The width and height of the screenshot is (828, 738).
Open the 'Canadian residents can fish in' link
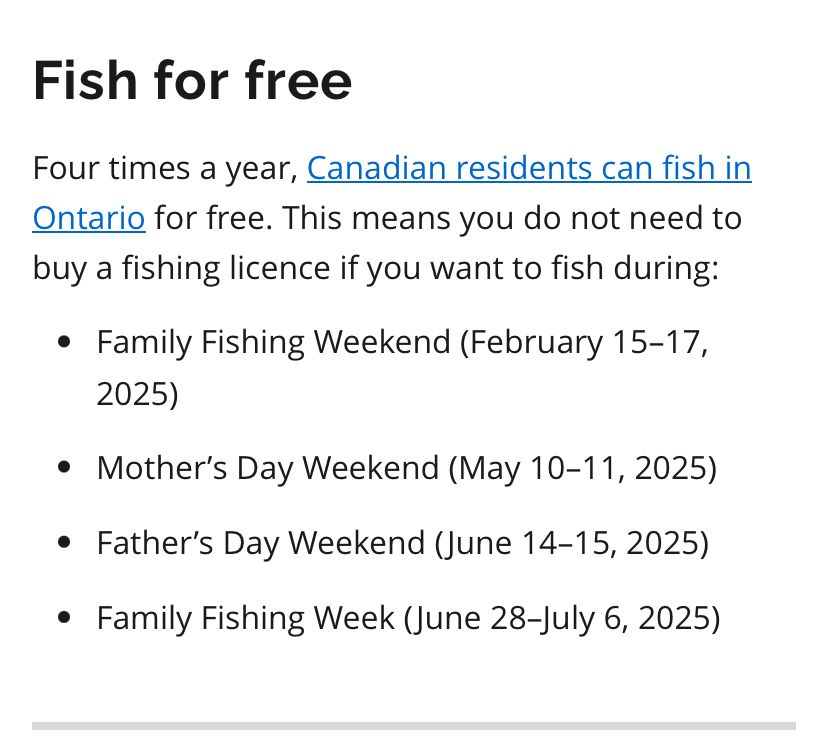(529, 168)
